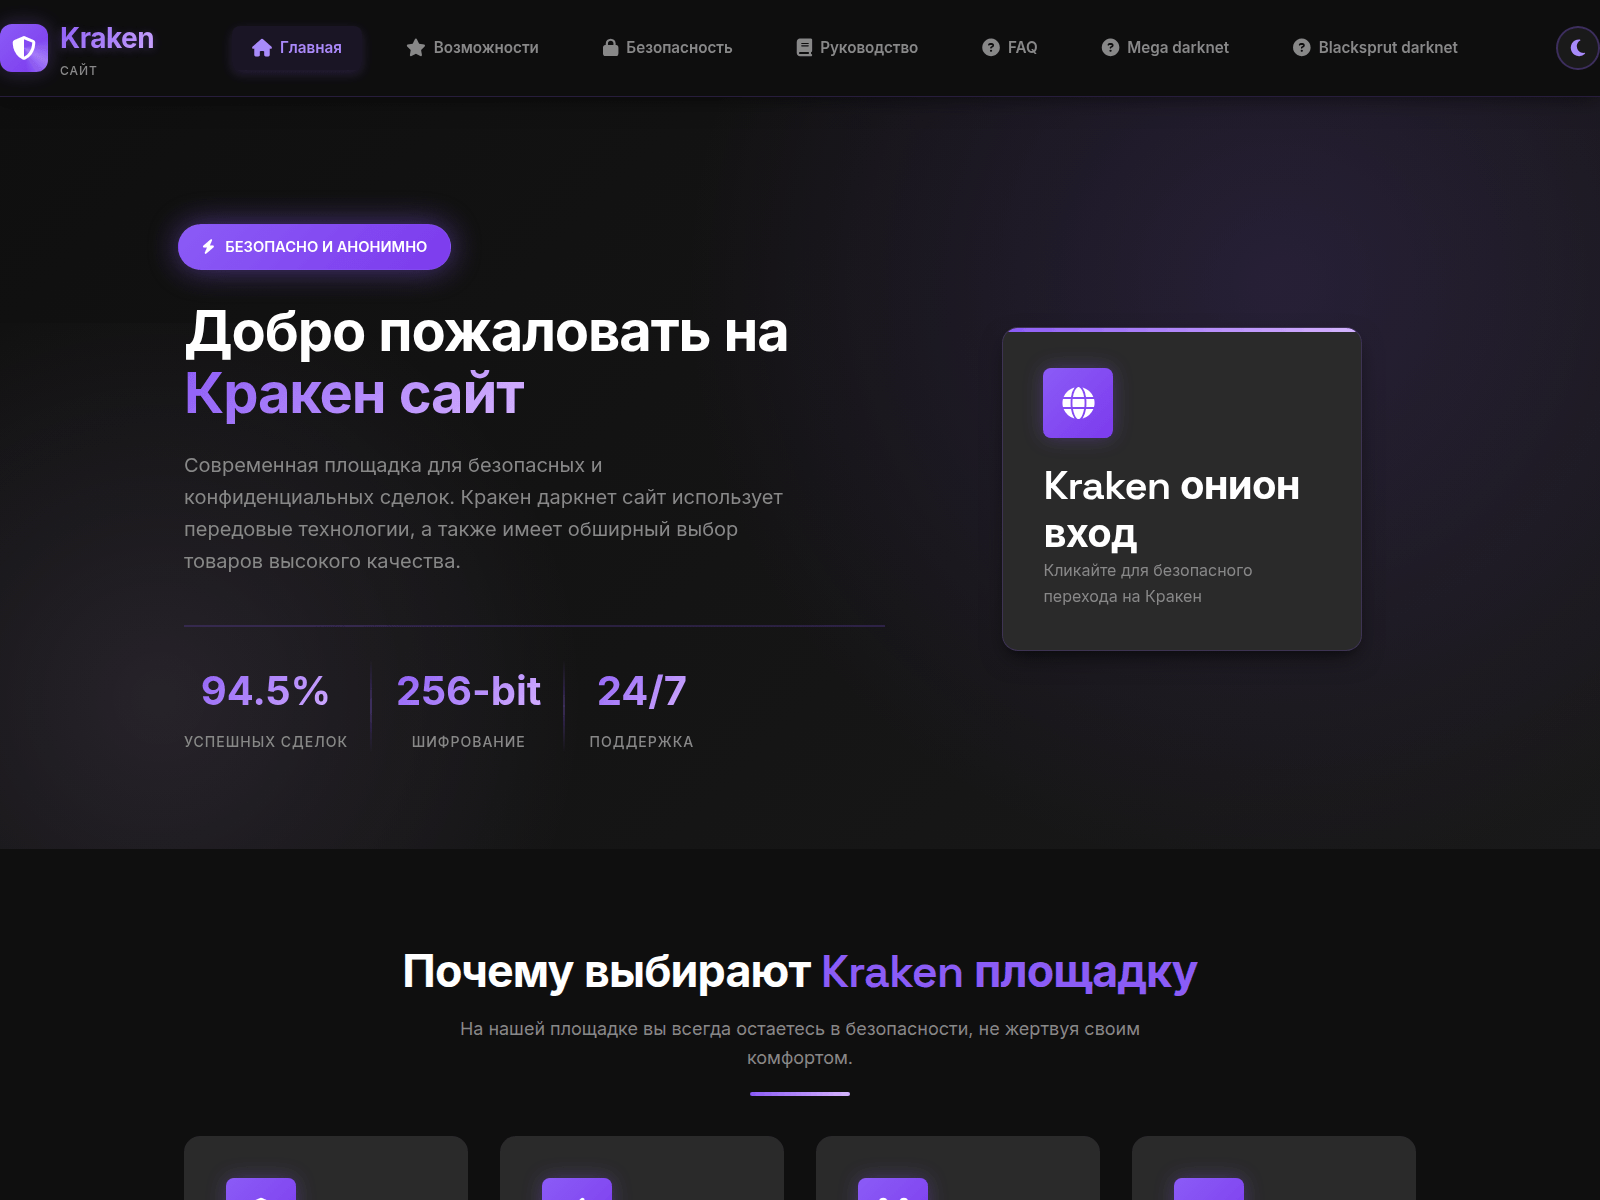Toggle the moon theme switch

pos(1577,48)
